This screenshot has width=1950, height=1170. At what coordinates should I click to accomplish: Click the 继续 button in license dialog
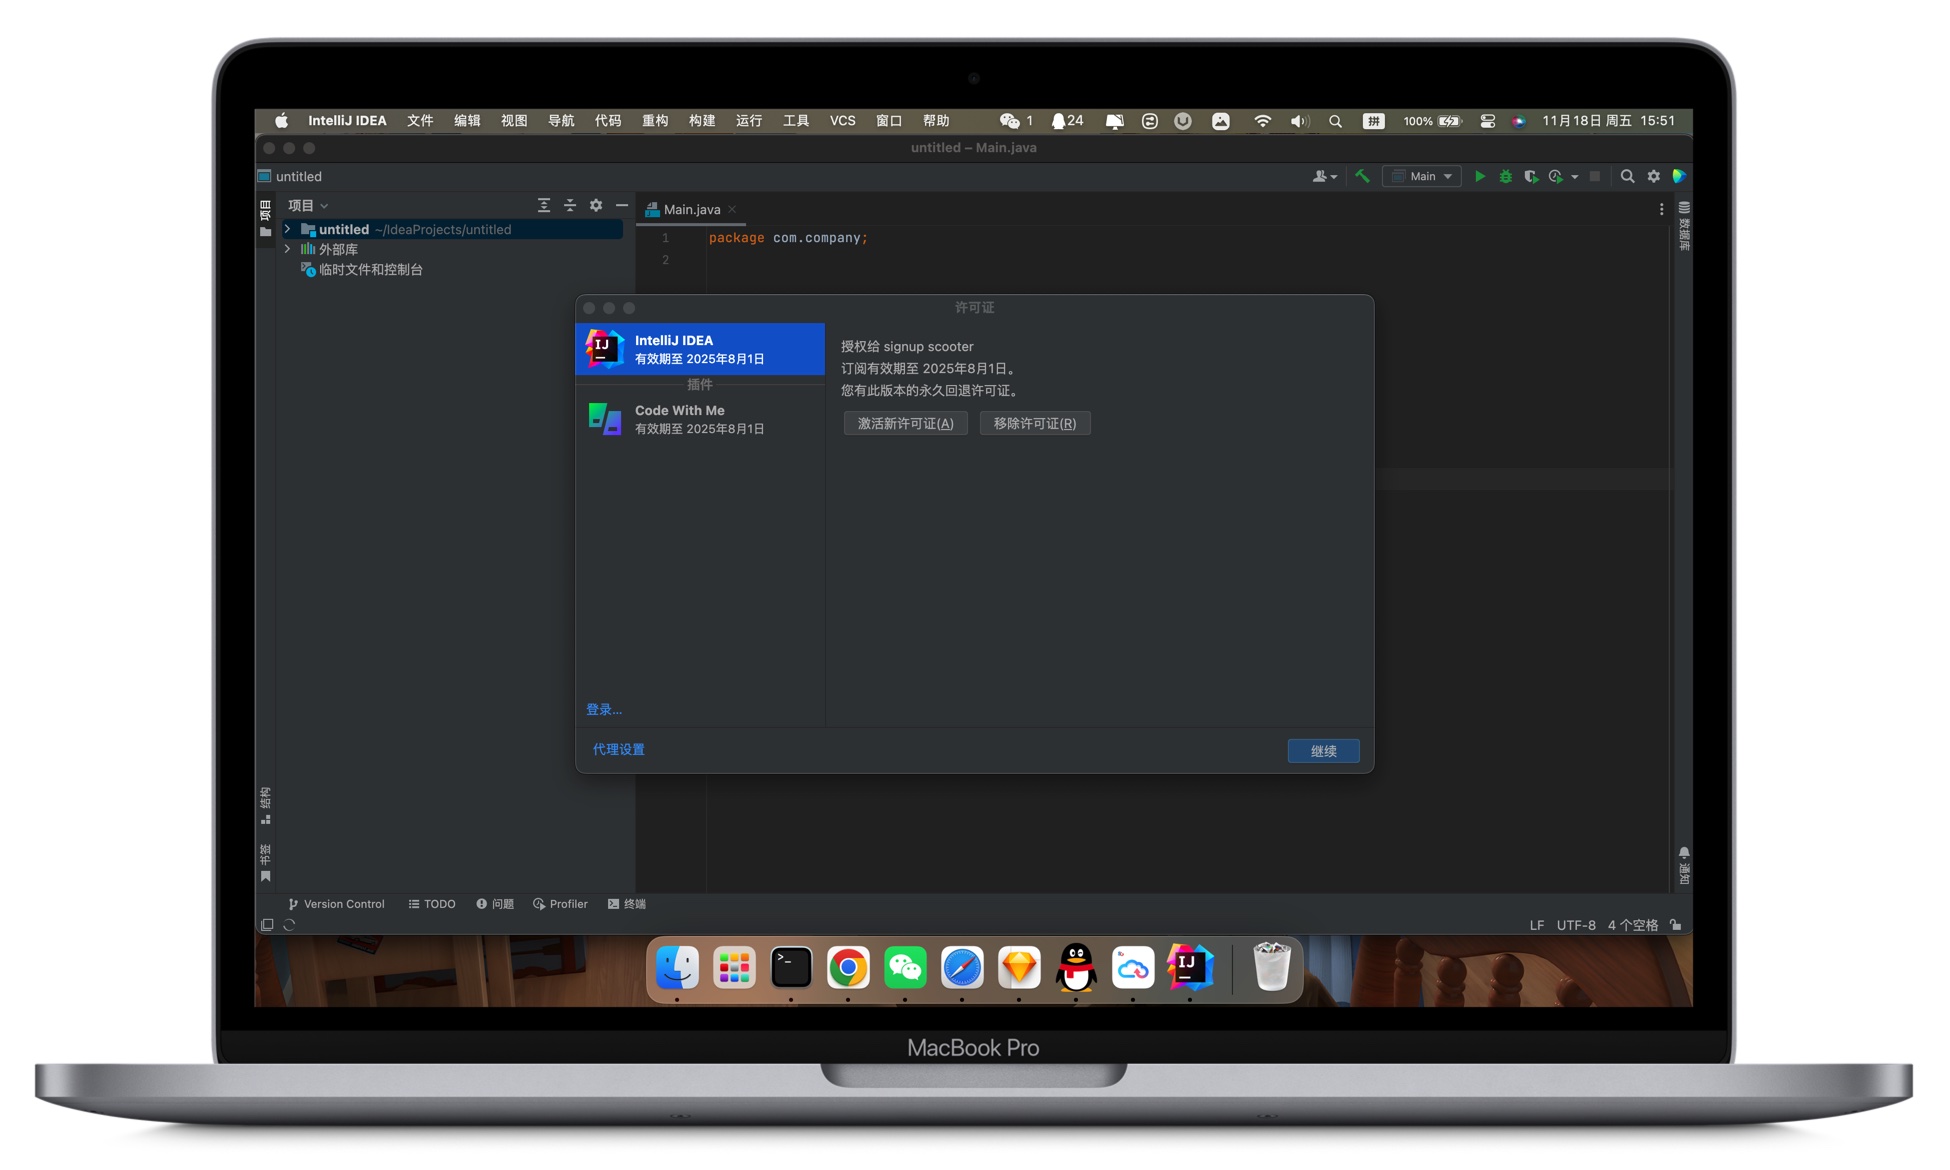coord(1323,751)
